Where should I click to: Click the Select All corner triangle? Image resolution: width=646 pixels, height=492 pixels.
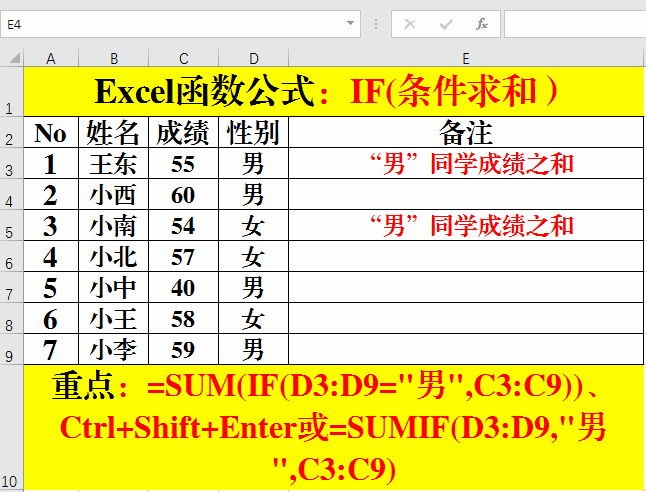click(x=14, y=58)
